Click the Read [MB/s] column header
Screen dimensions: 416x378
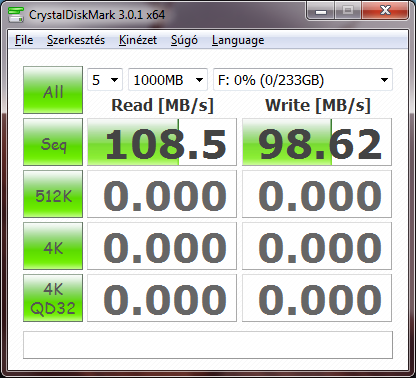point(162,105)
